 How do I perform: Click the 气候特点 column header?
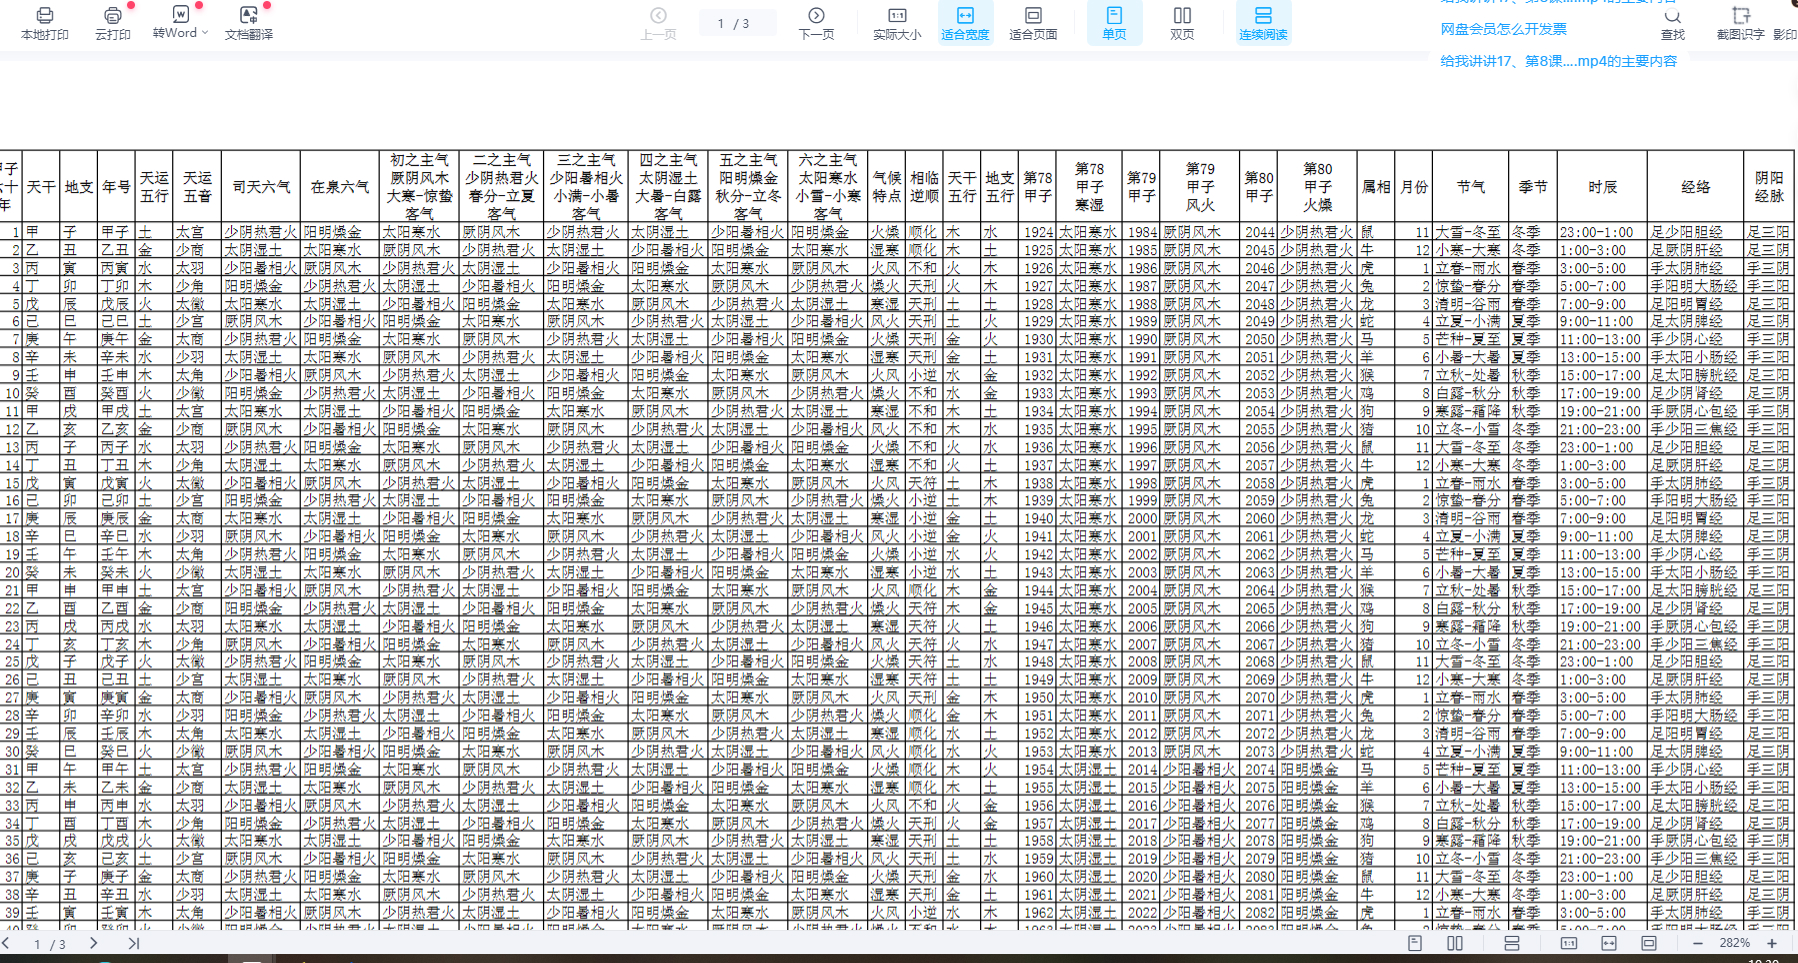coord(887,187)
